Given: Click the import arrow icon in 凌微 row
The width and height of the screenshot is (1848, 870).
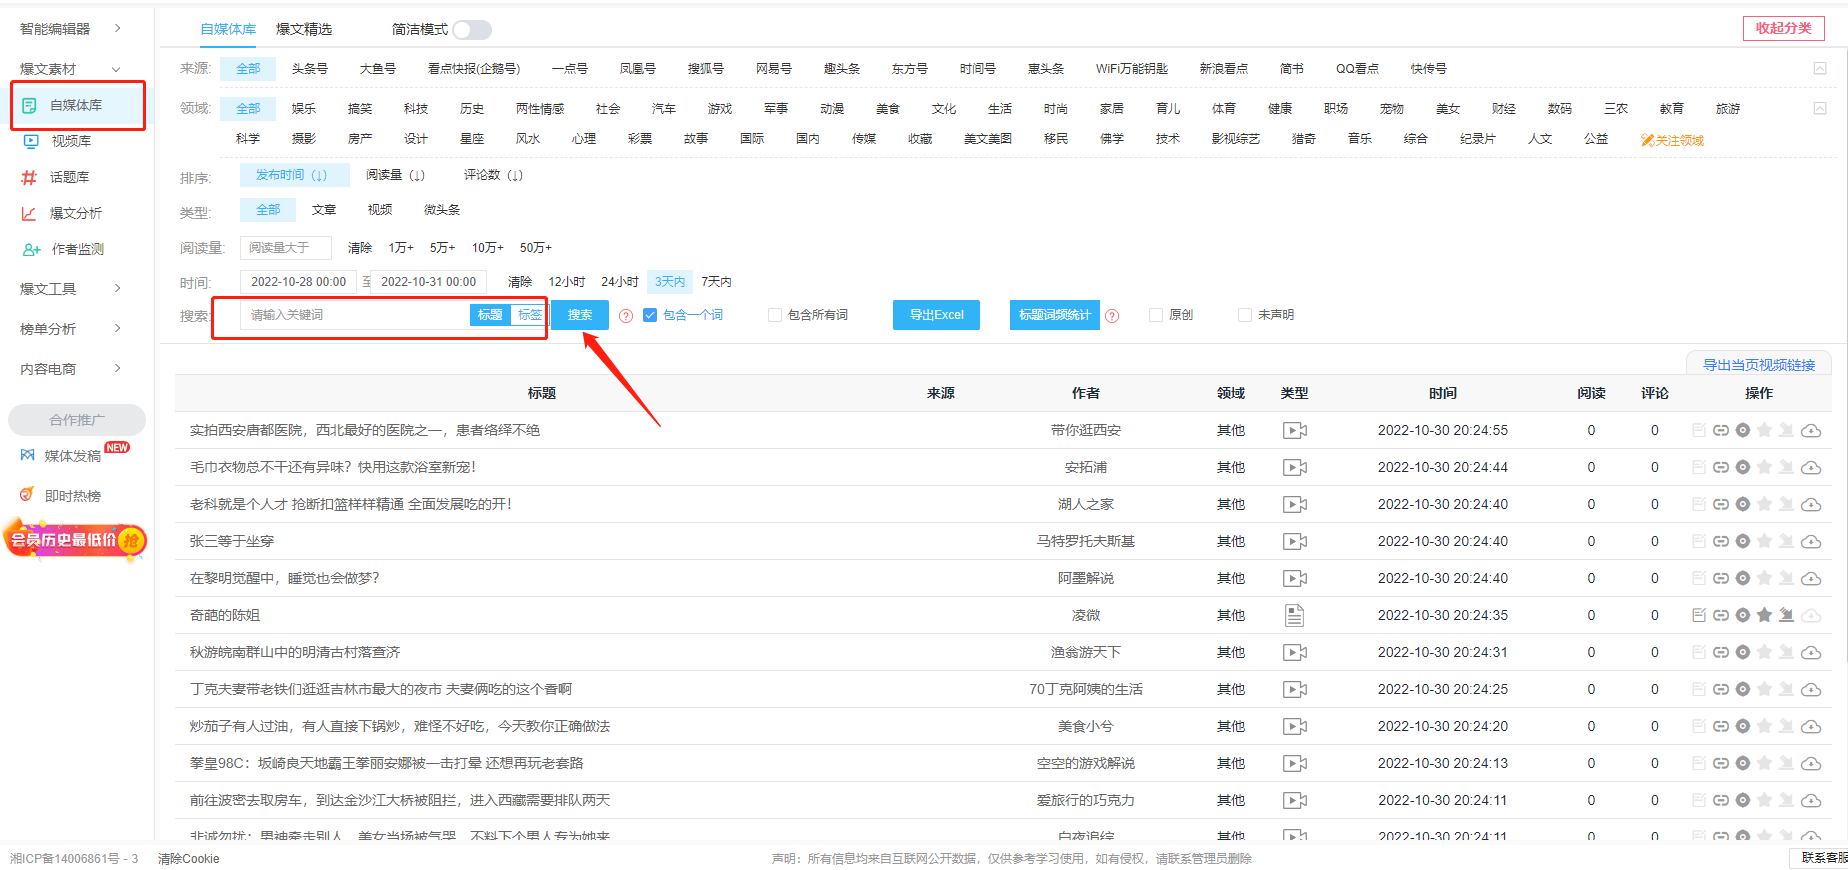Looking at the screenshot, I should coord(1786,616).
